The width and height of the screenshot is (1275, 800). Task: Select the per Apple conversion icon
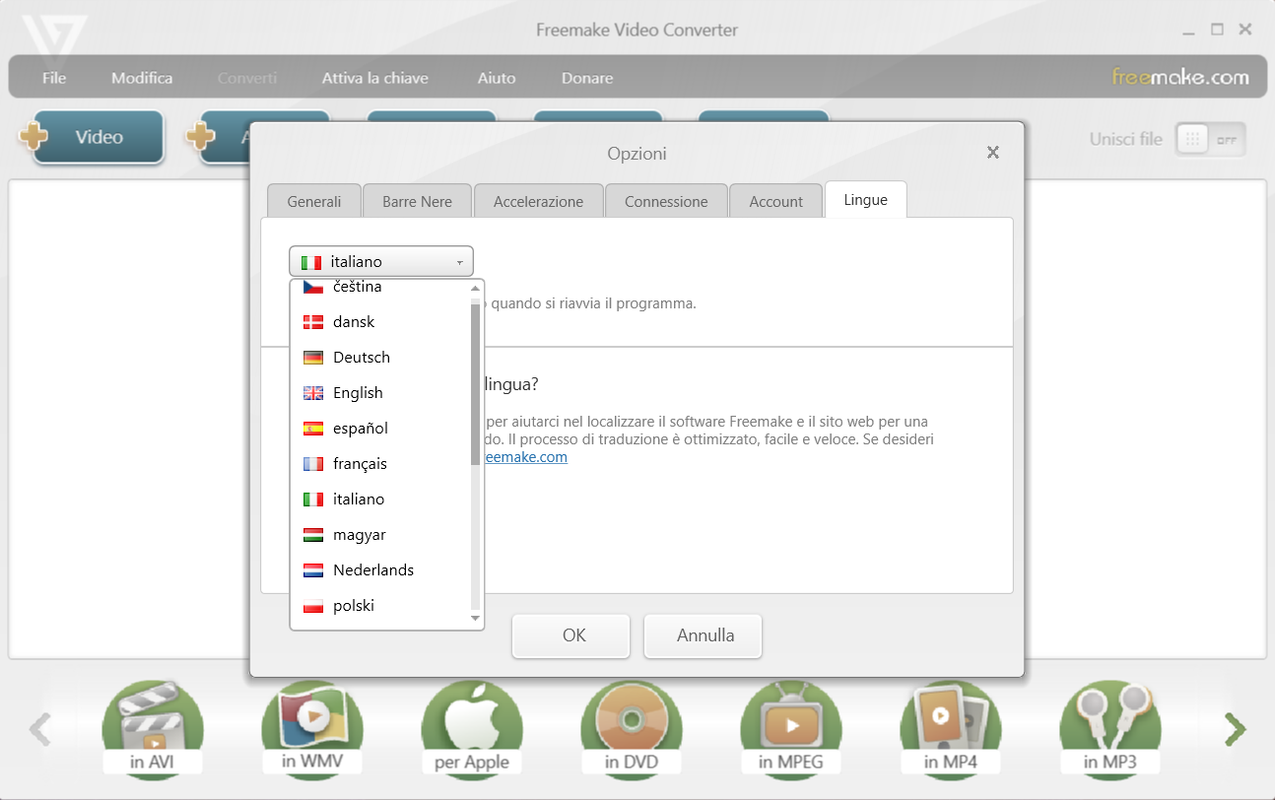pos(472,728)
